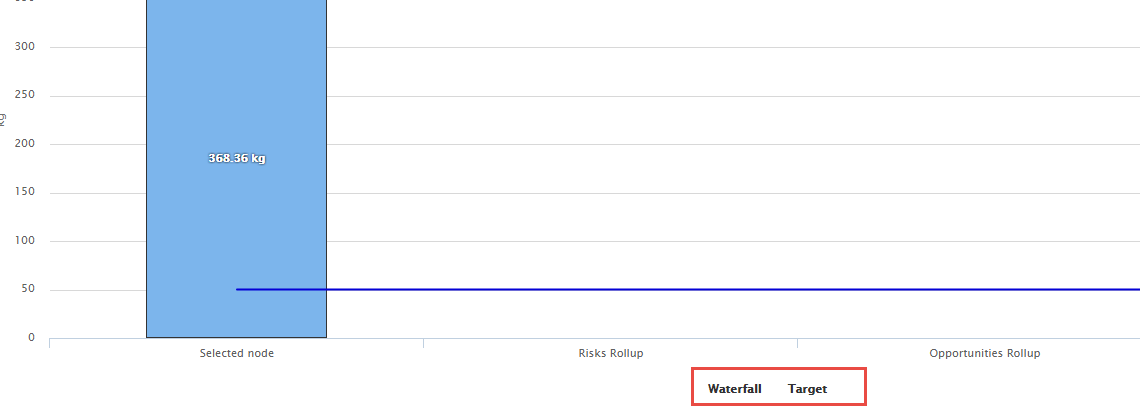Click the 368.36 kg data label
1140x413 pixels.
tap(236, 158)
